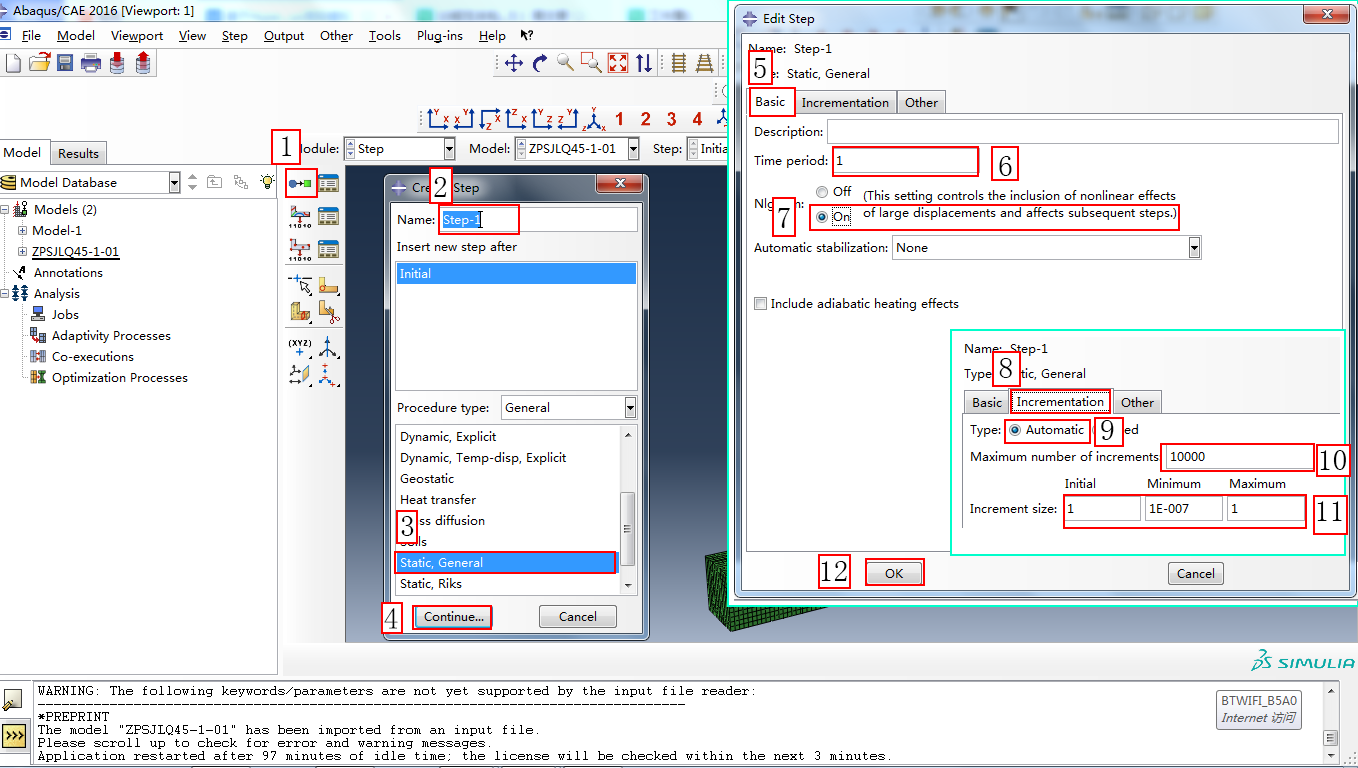Open the History Output Manager icon

coord(328,248)
